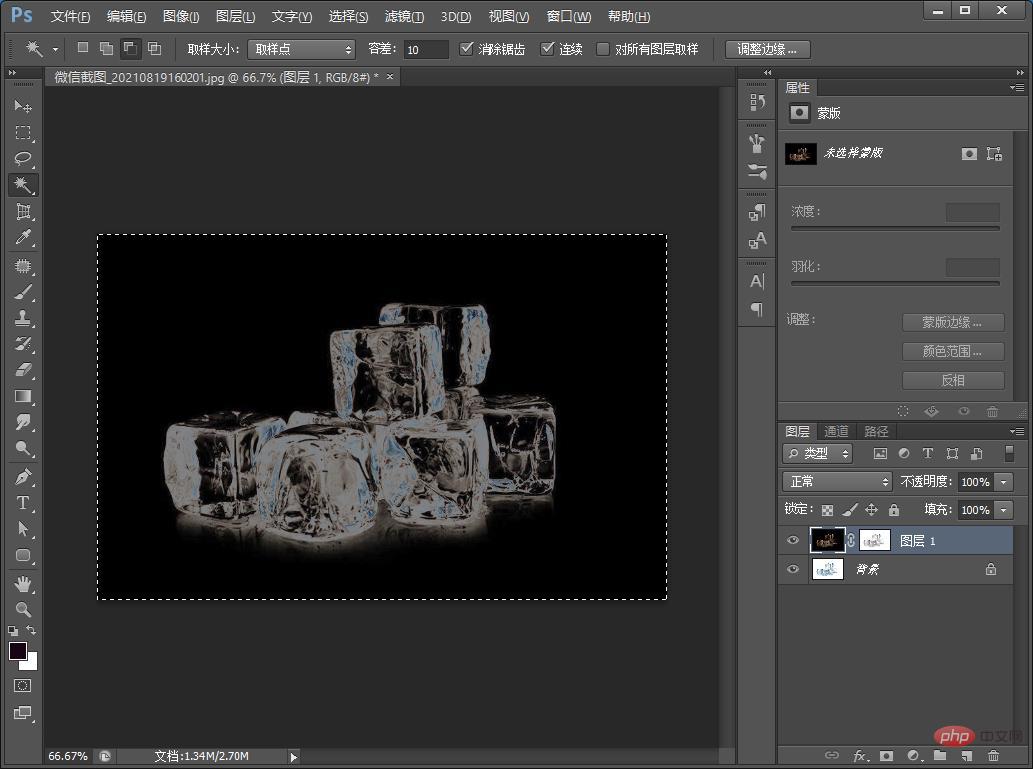The image size is (1033, 769).
Task: Expand the 不透明度 opacity dropdown arrow
Action: 1004,482
